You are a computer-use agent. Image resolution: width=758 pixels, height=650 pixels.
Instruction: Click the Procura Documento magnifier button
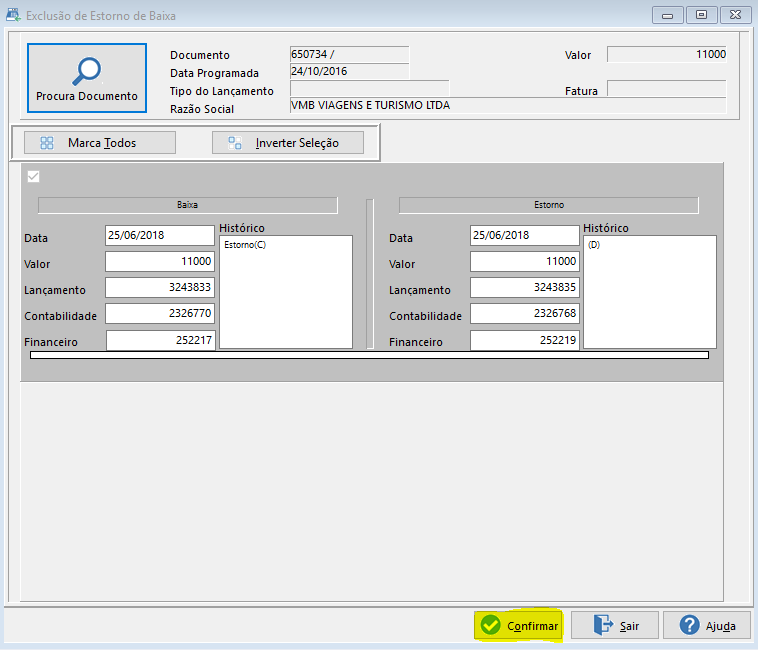[87, 78]
